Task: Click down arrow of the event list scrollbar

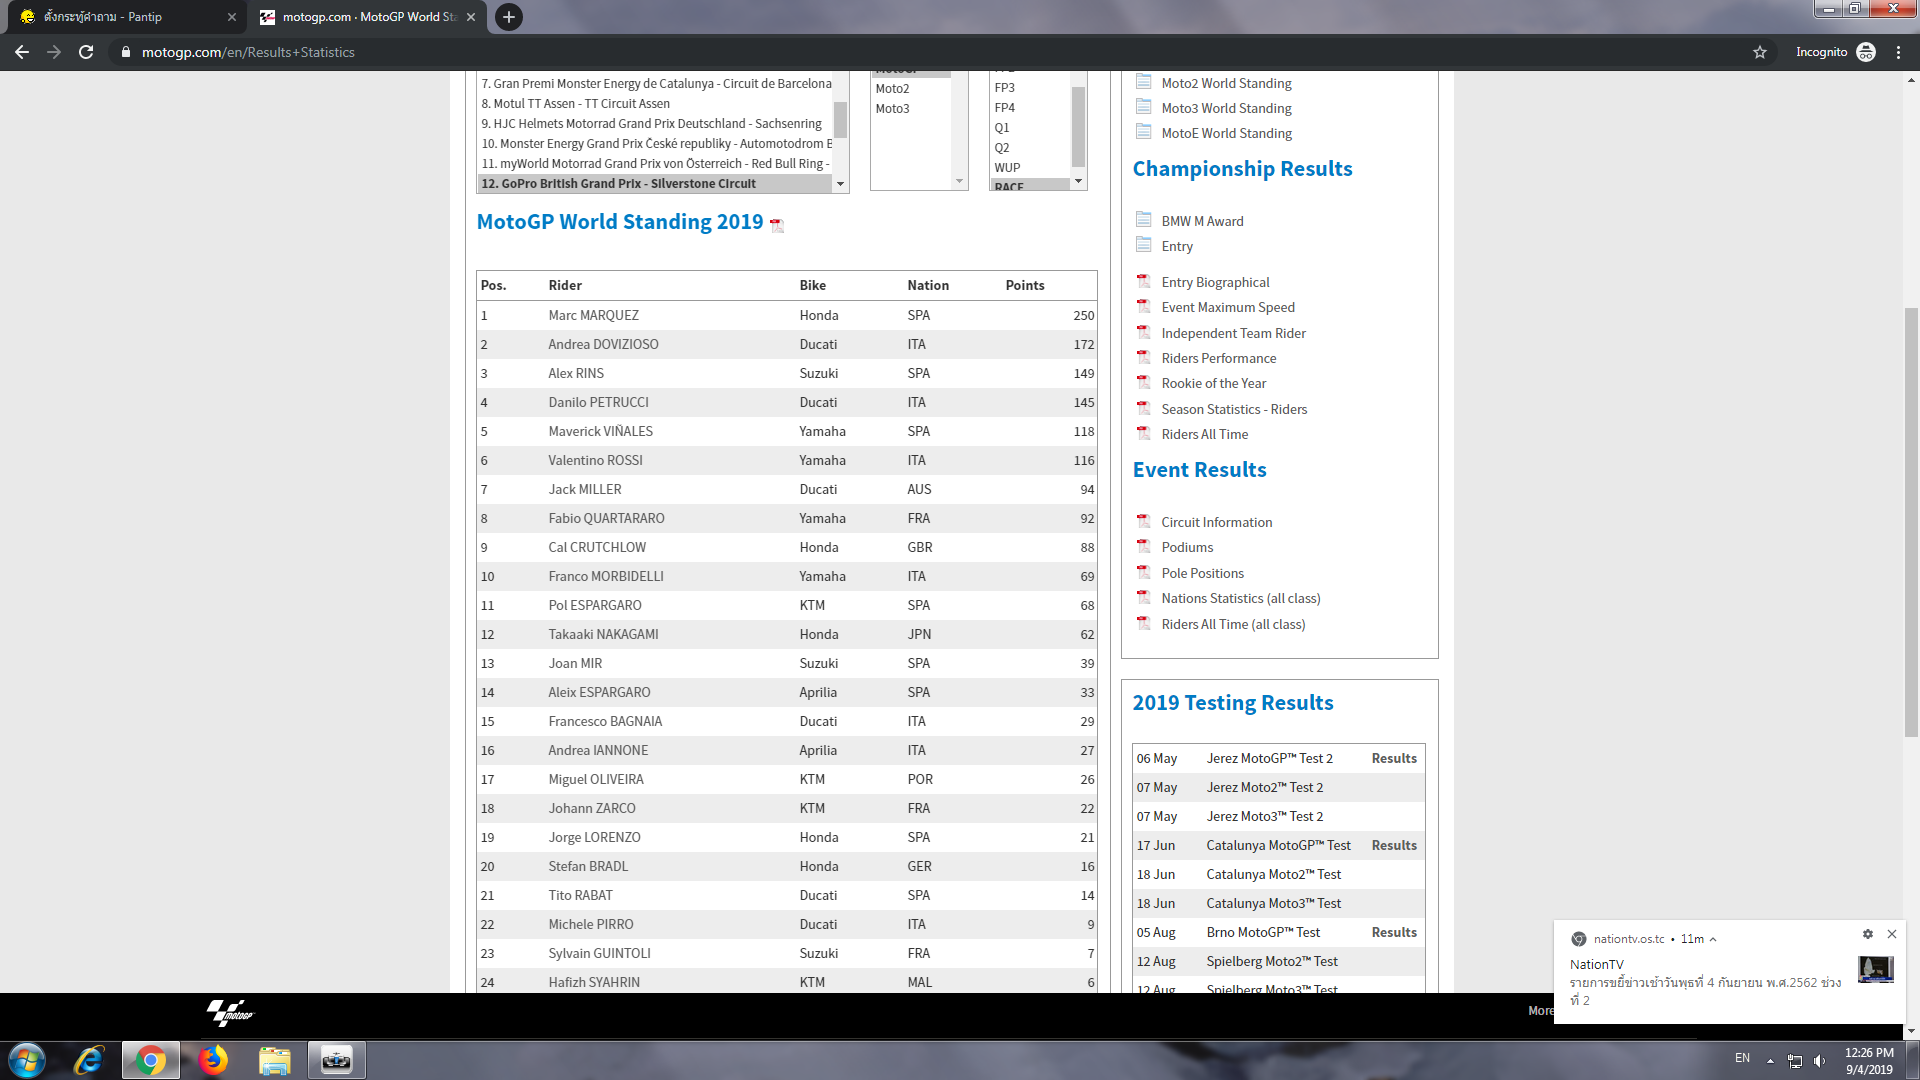Action: point(840,184)
